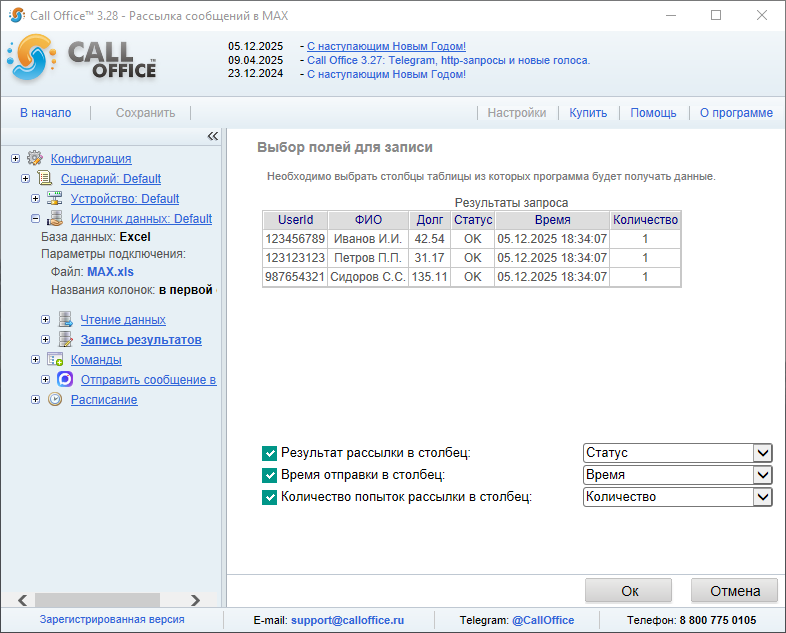
Task: Open the support@calloffice.ru email link
Action: (348, 620)
